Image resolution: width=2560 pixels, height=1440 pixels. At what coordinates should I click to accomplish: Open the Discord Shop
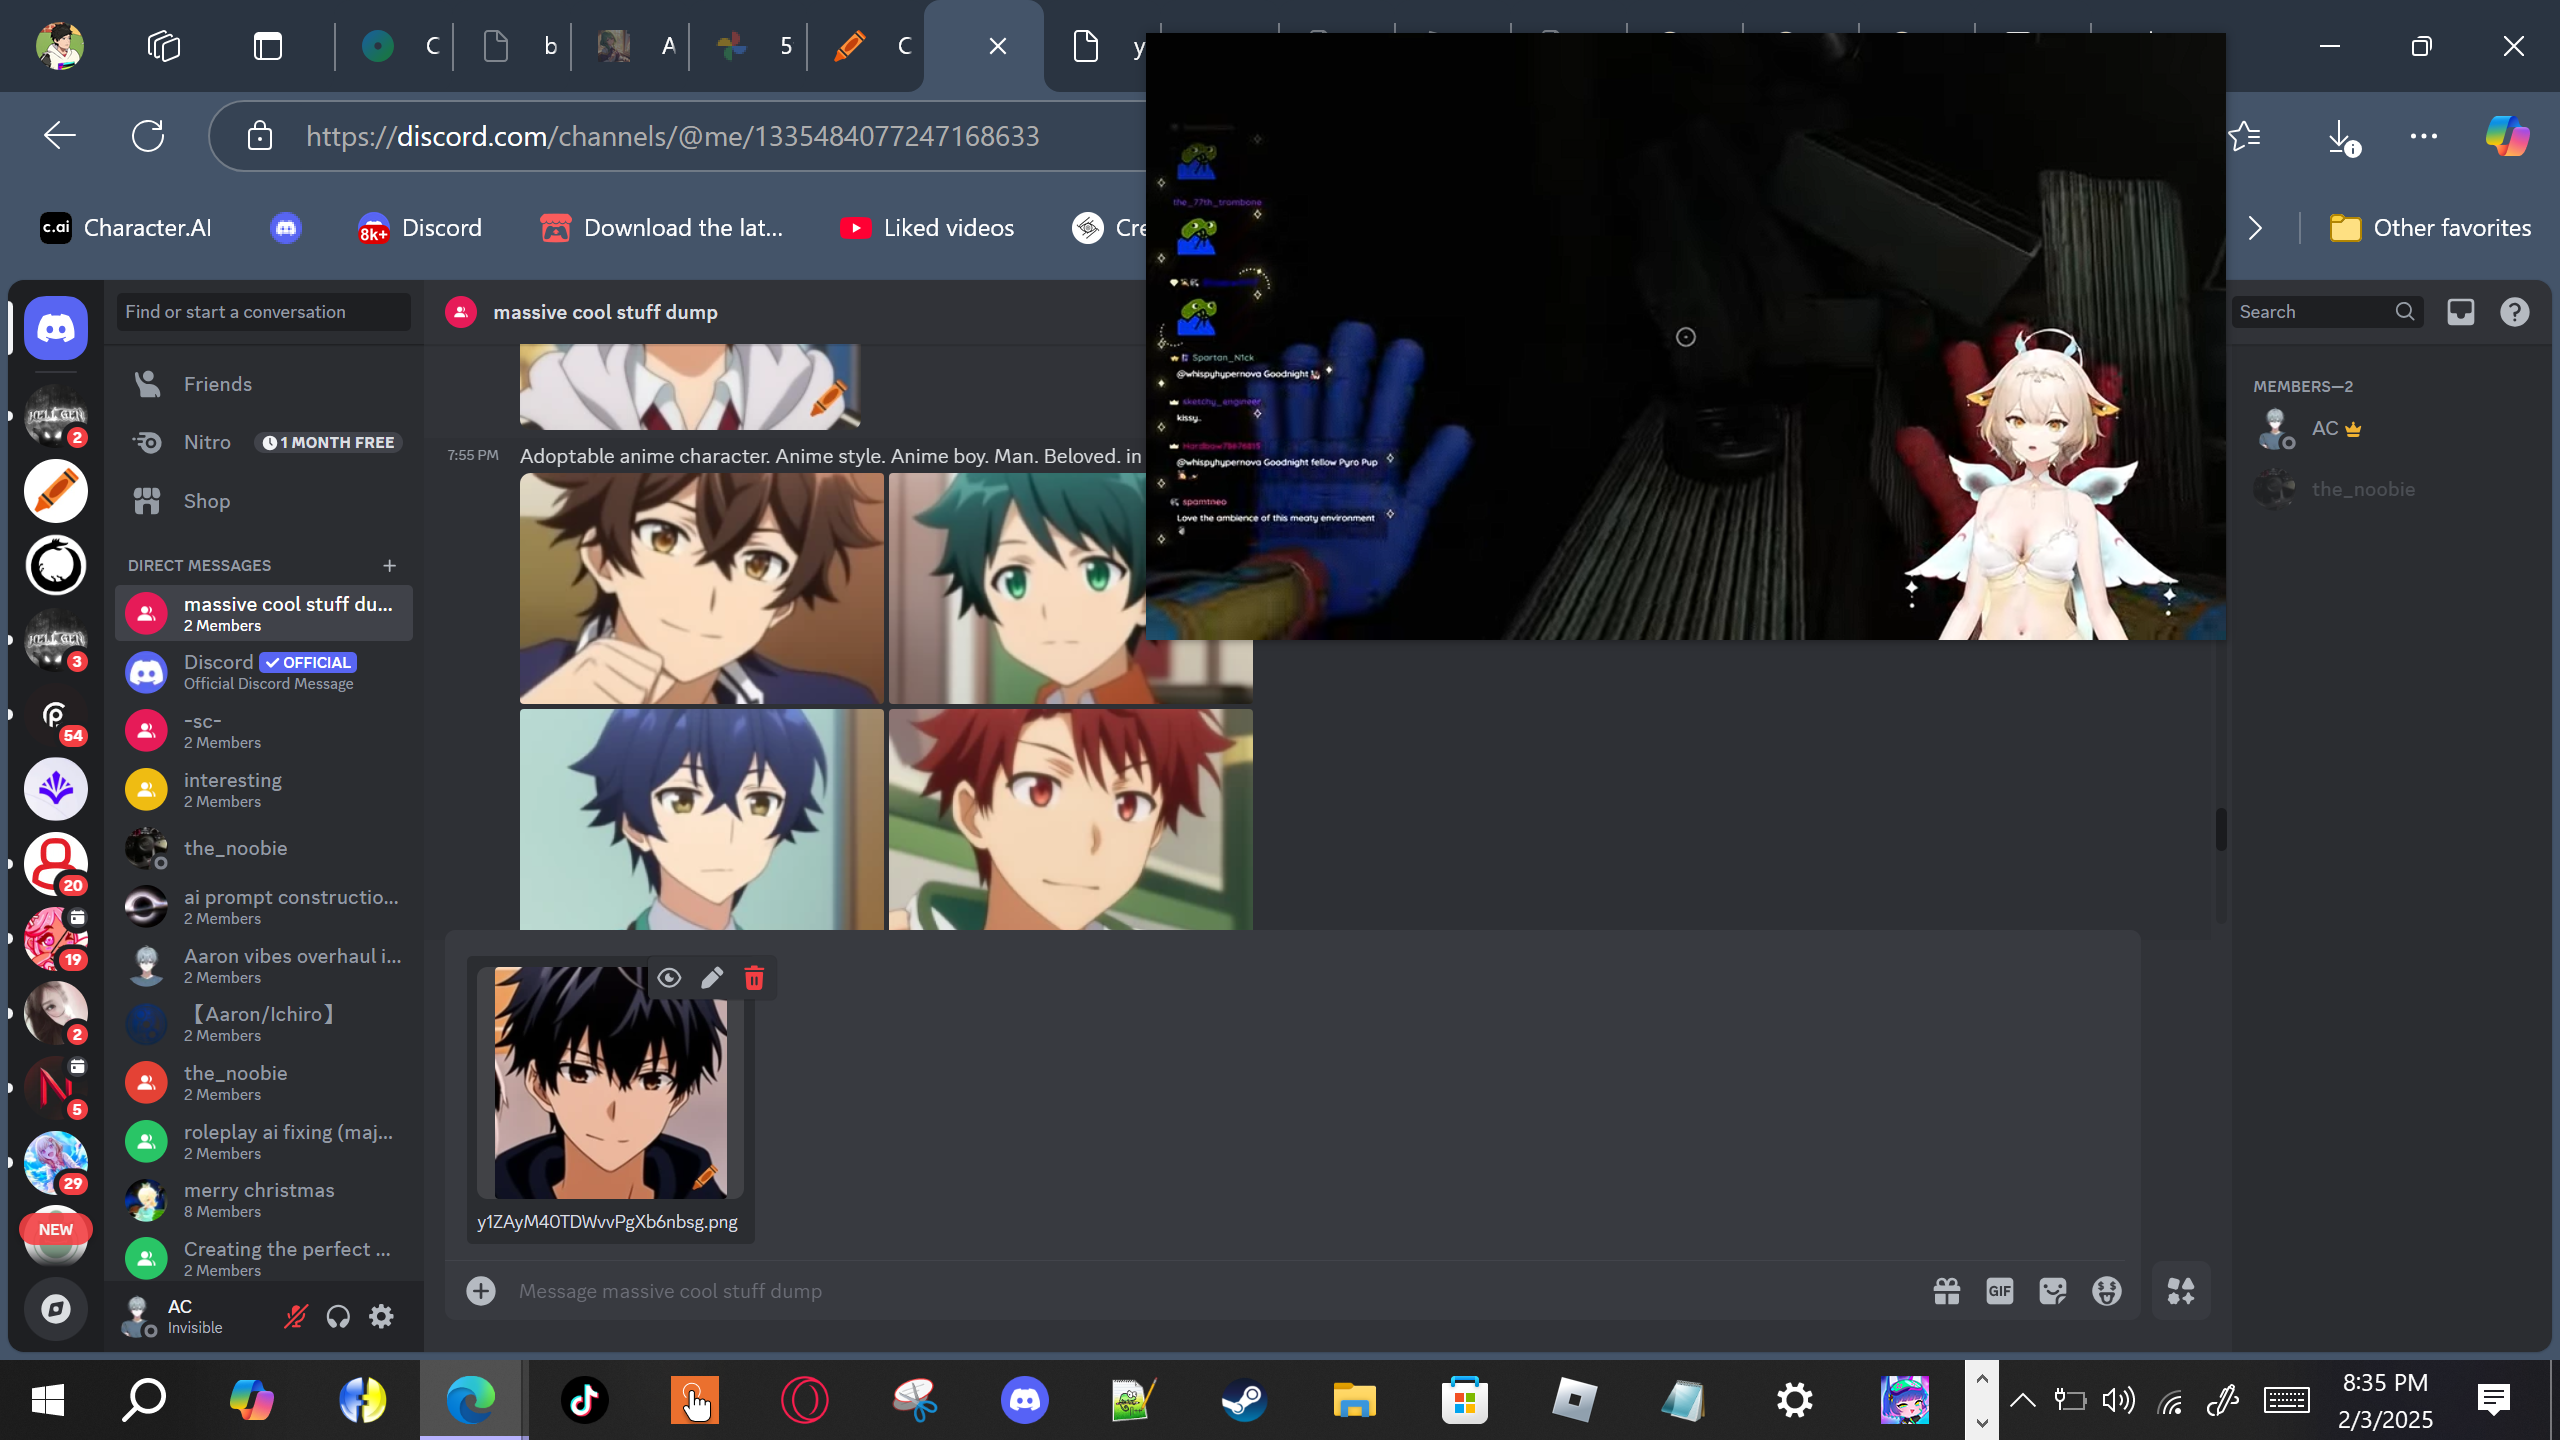pyautogui.click(x=264, y=501)
